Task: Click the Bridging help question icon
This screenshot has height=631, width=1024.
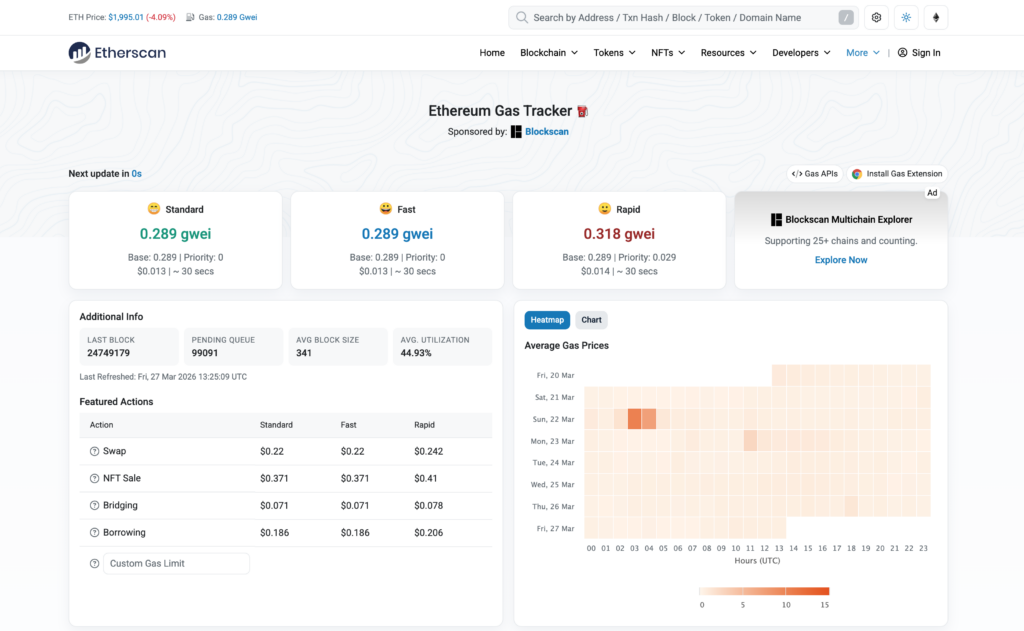Action: tap(94, 506)
